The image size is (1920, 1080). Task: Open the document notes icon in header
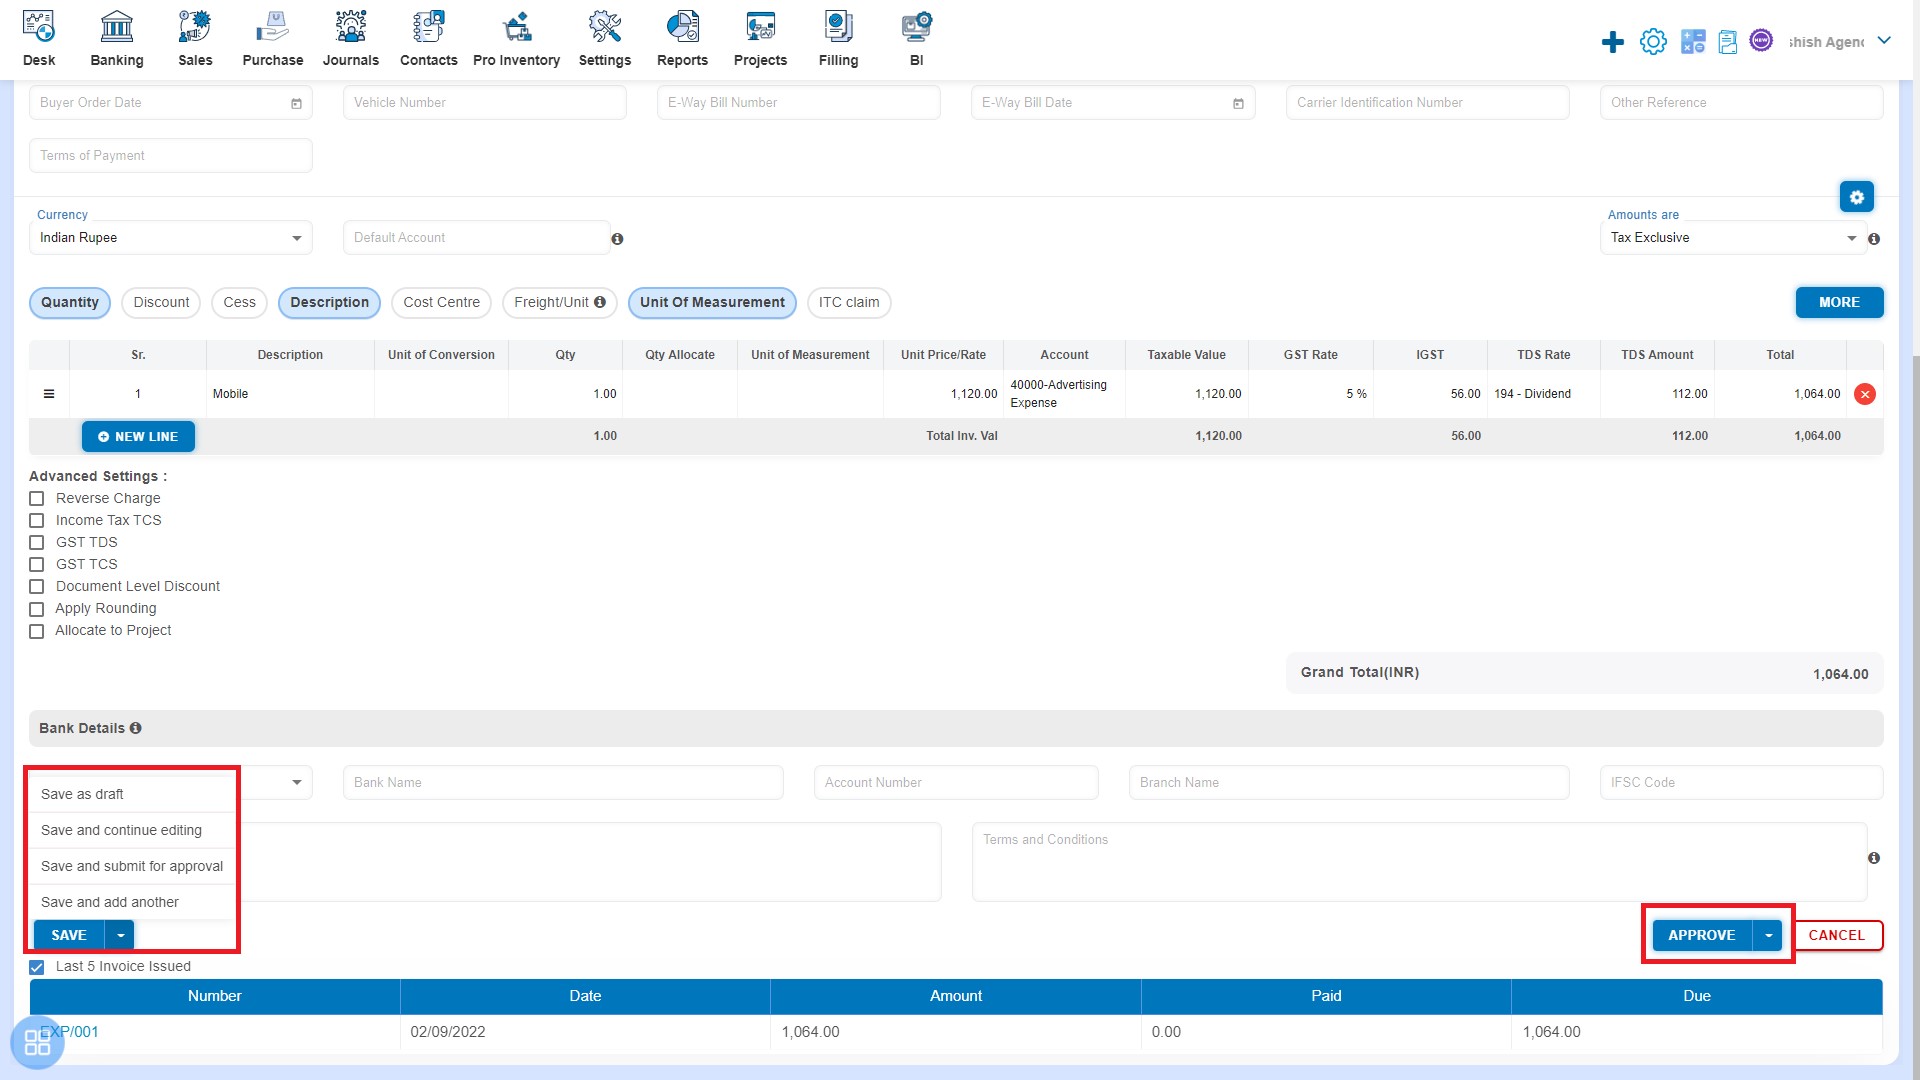(x=1728, y=42)
